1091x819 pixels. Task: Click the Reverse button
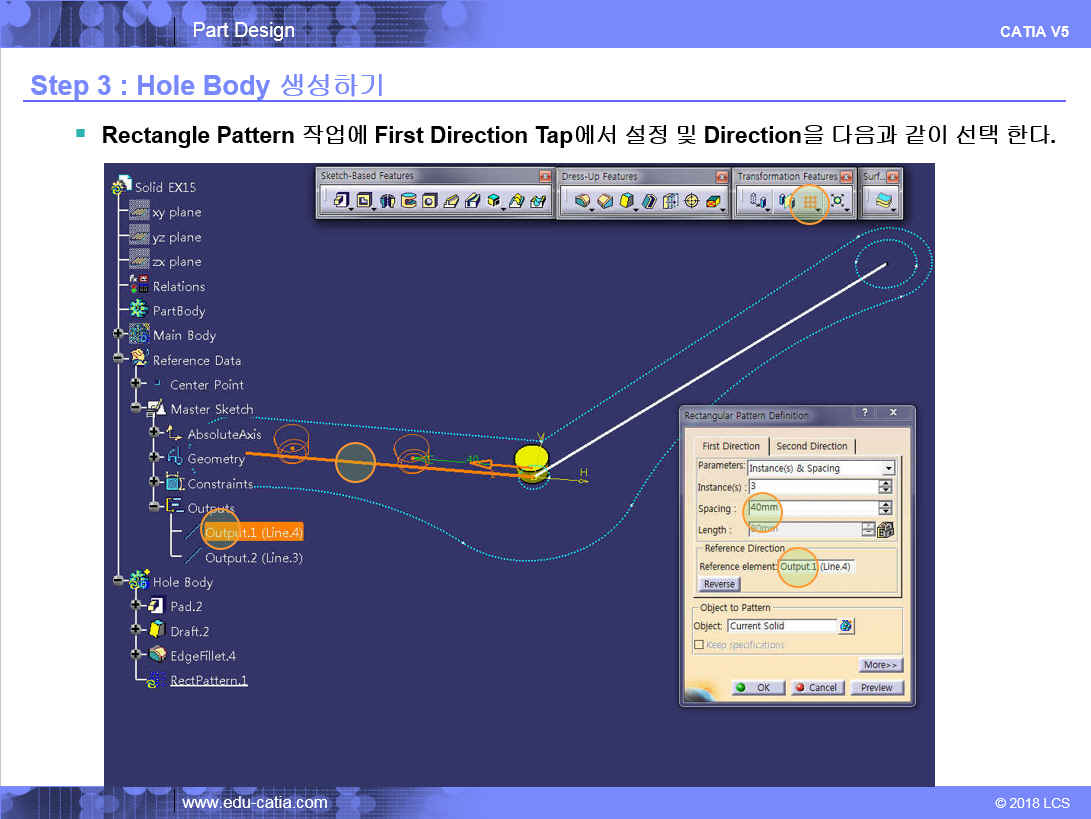(x=719, y=584)
